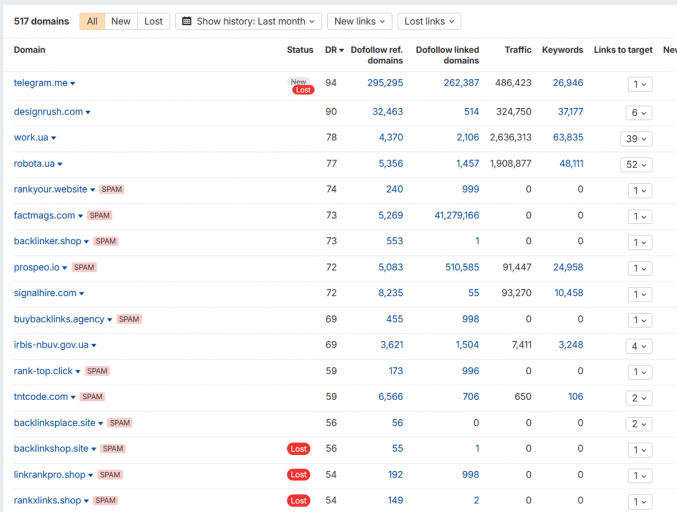
Task: Click the SPAM tag on prospeo.io
Action: pos(84,267)
